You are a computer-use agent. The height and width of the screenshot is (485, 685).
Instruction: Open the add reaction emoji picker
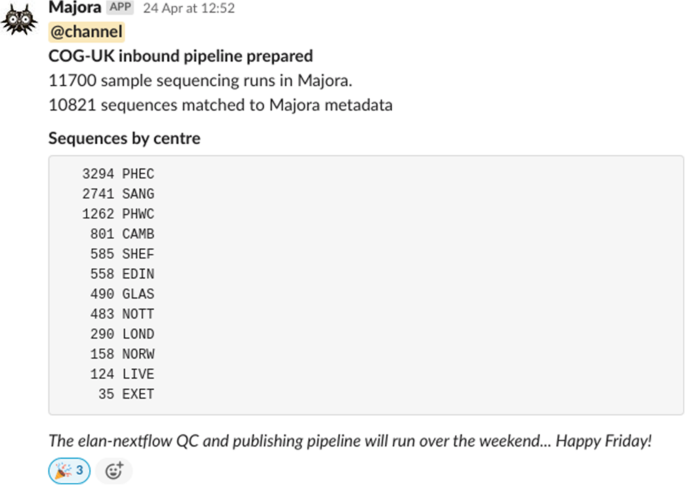114,470
